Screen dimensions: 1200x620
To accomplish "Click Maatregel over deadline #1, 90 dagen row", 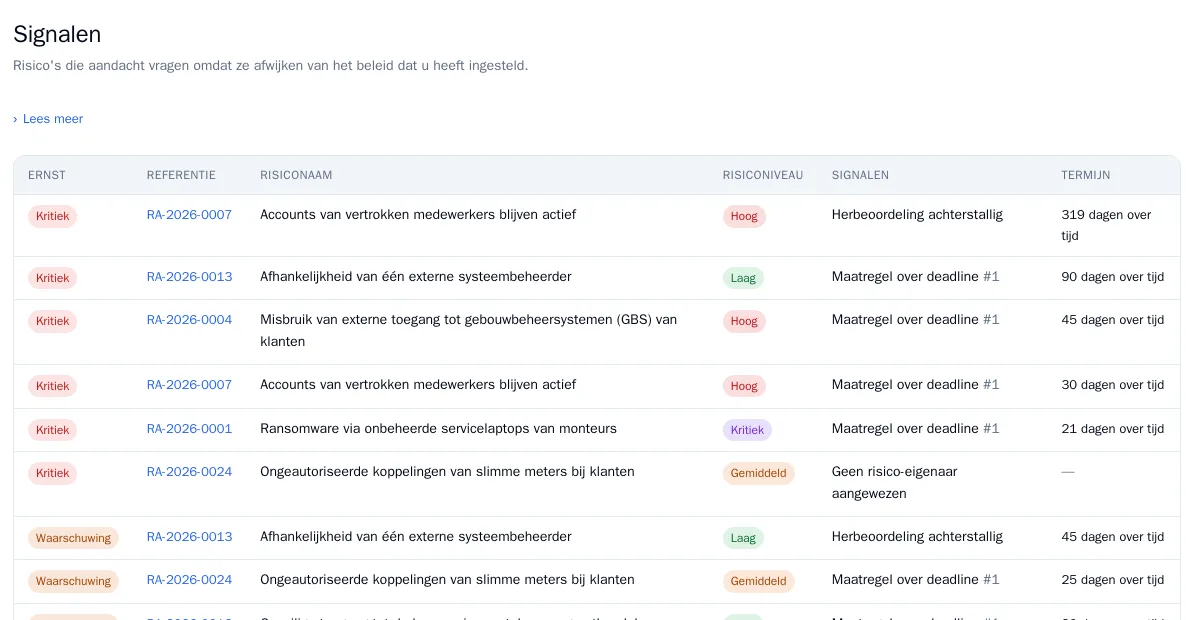I will click(x=915, y=277).
